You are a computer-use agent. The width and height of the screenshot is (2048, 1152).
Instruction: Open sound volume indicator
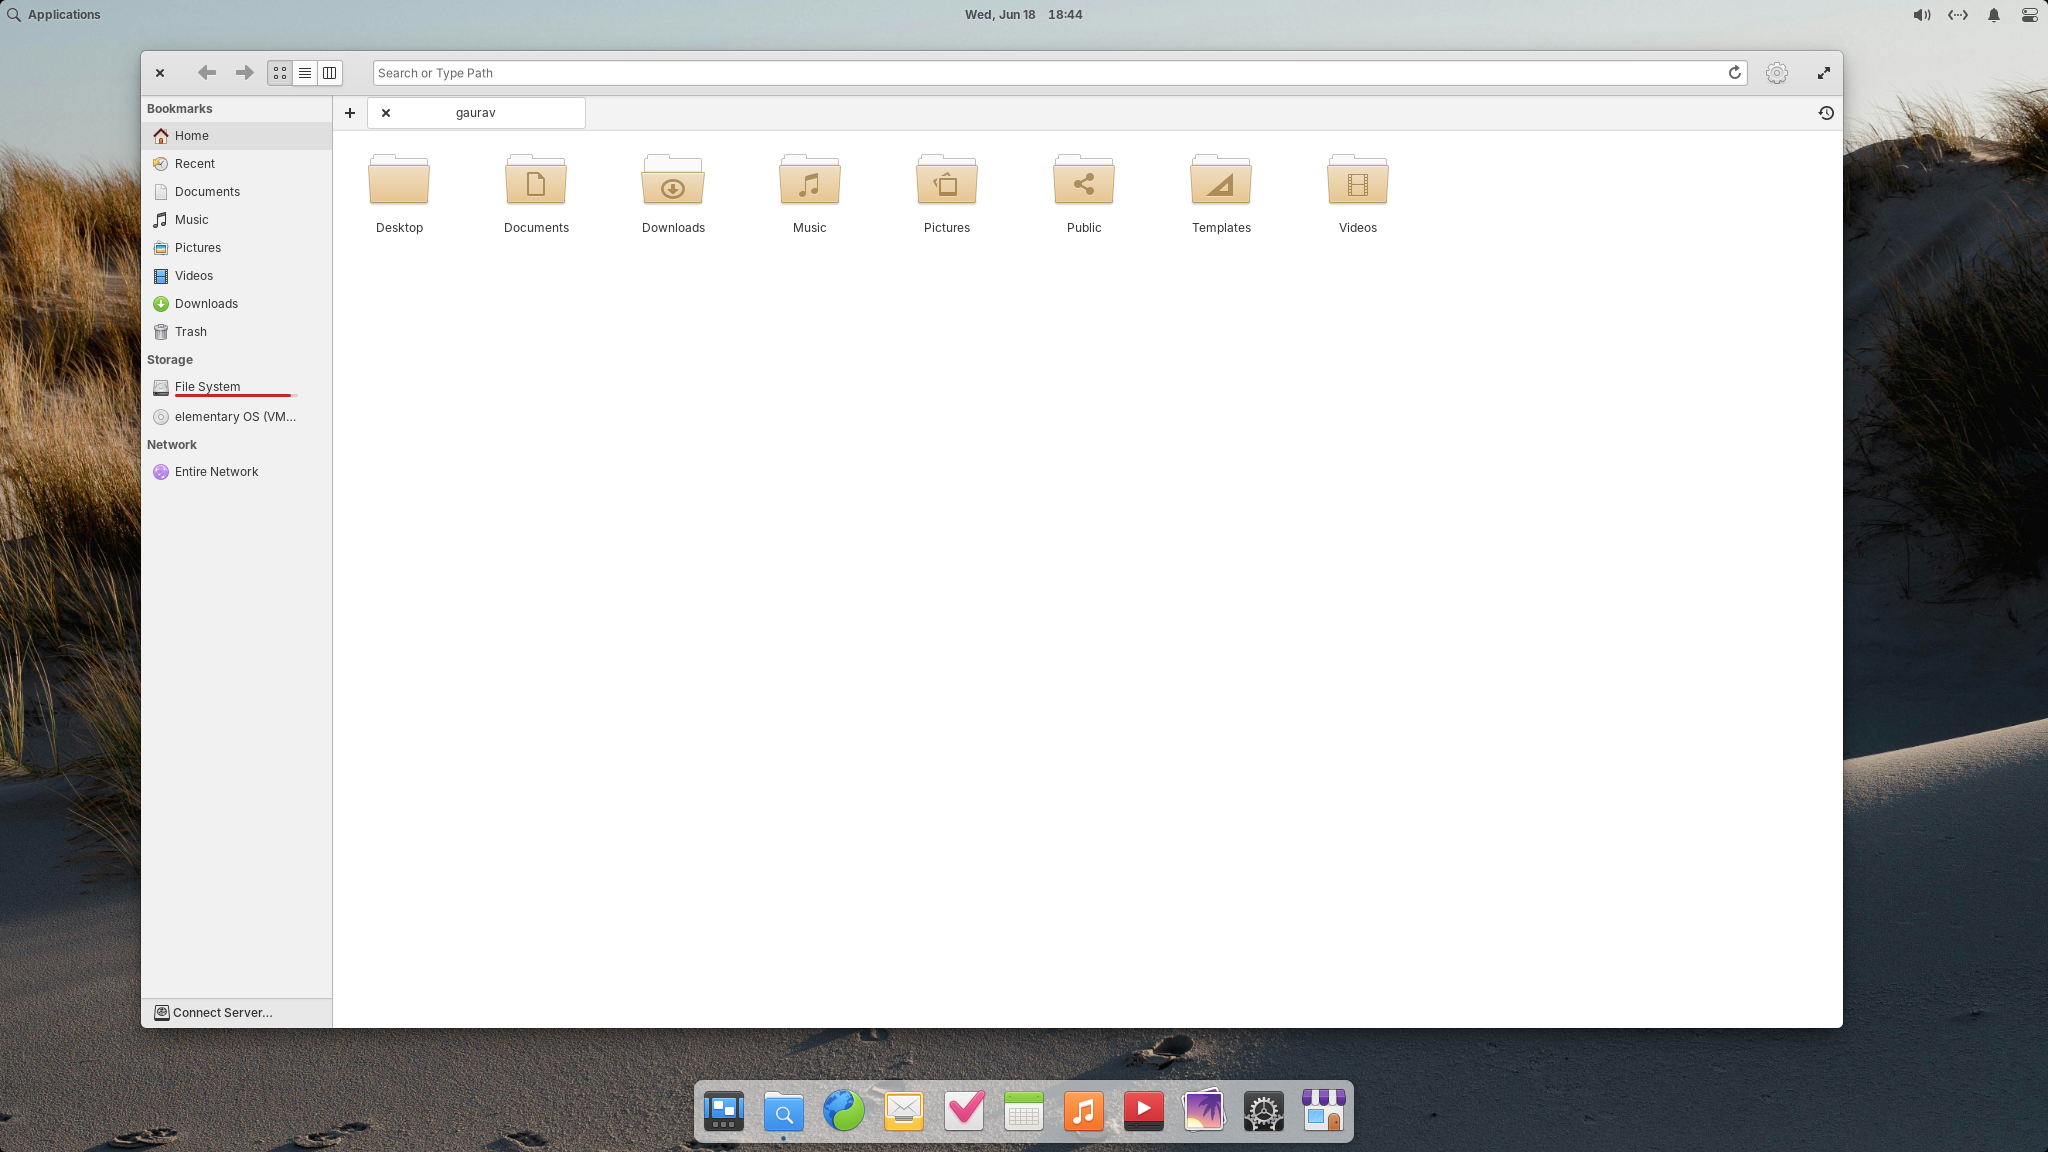[x=1922, y=15]
